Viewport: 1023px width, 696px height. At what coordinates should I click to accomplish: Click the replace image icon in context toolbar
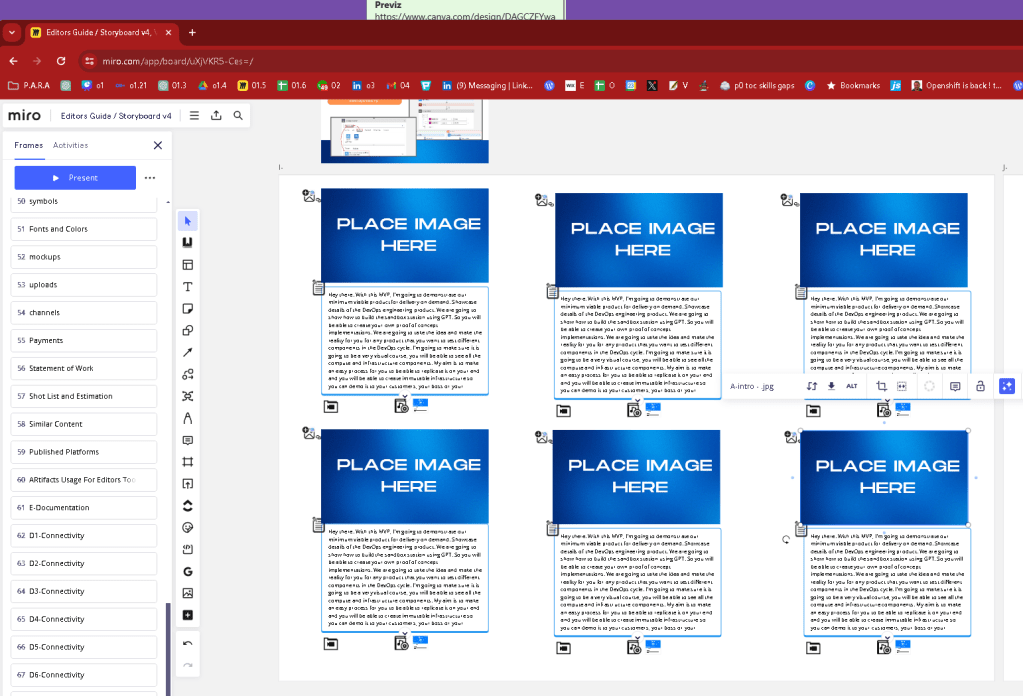click(812, 386)
